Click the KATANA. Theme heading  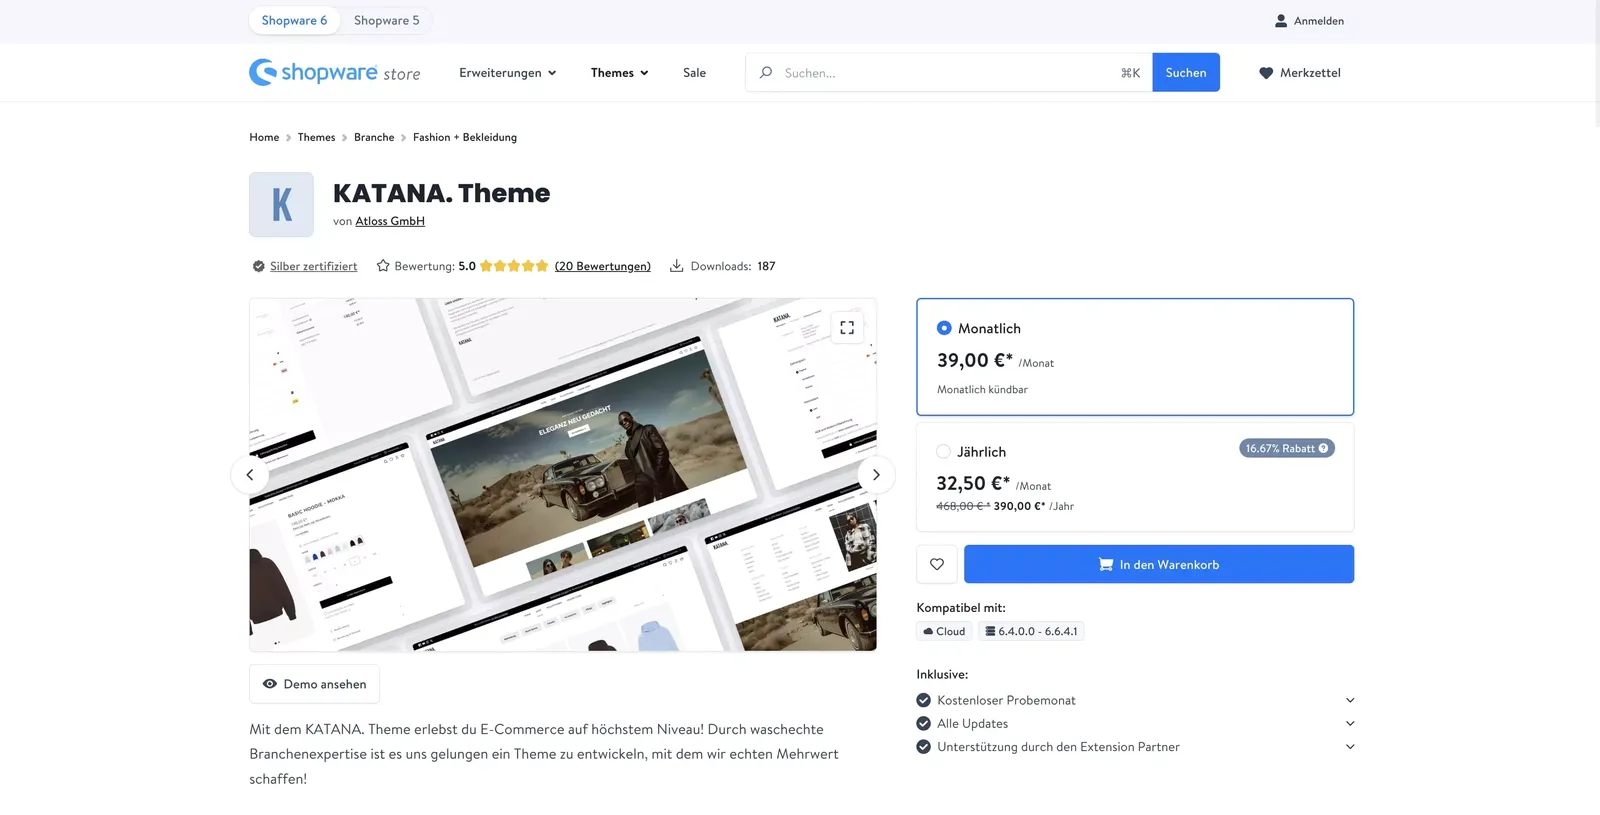tap(441, 193)
